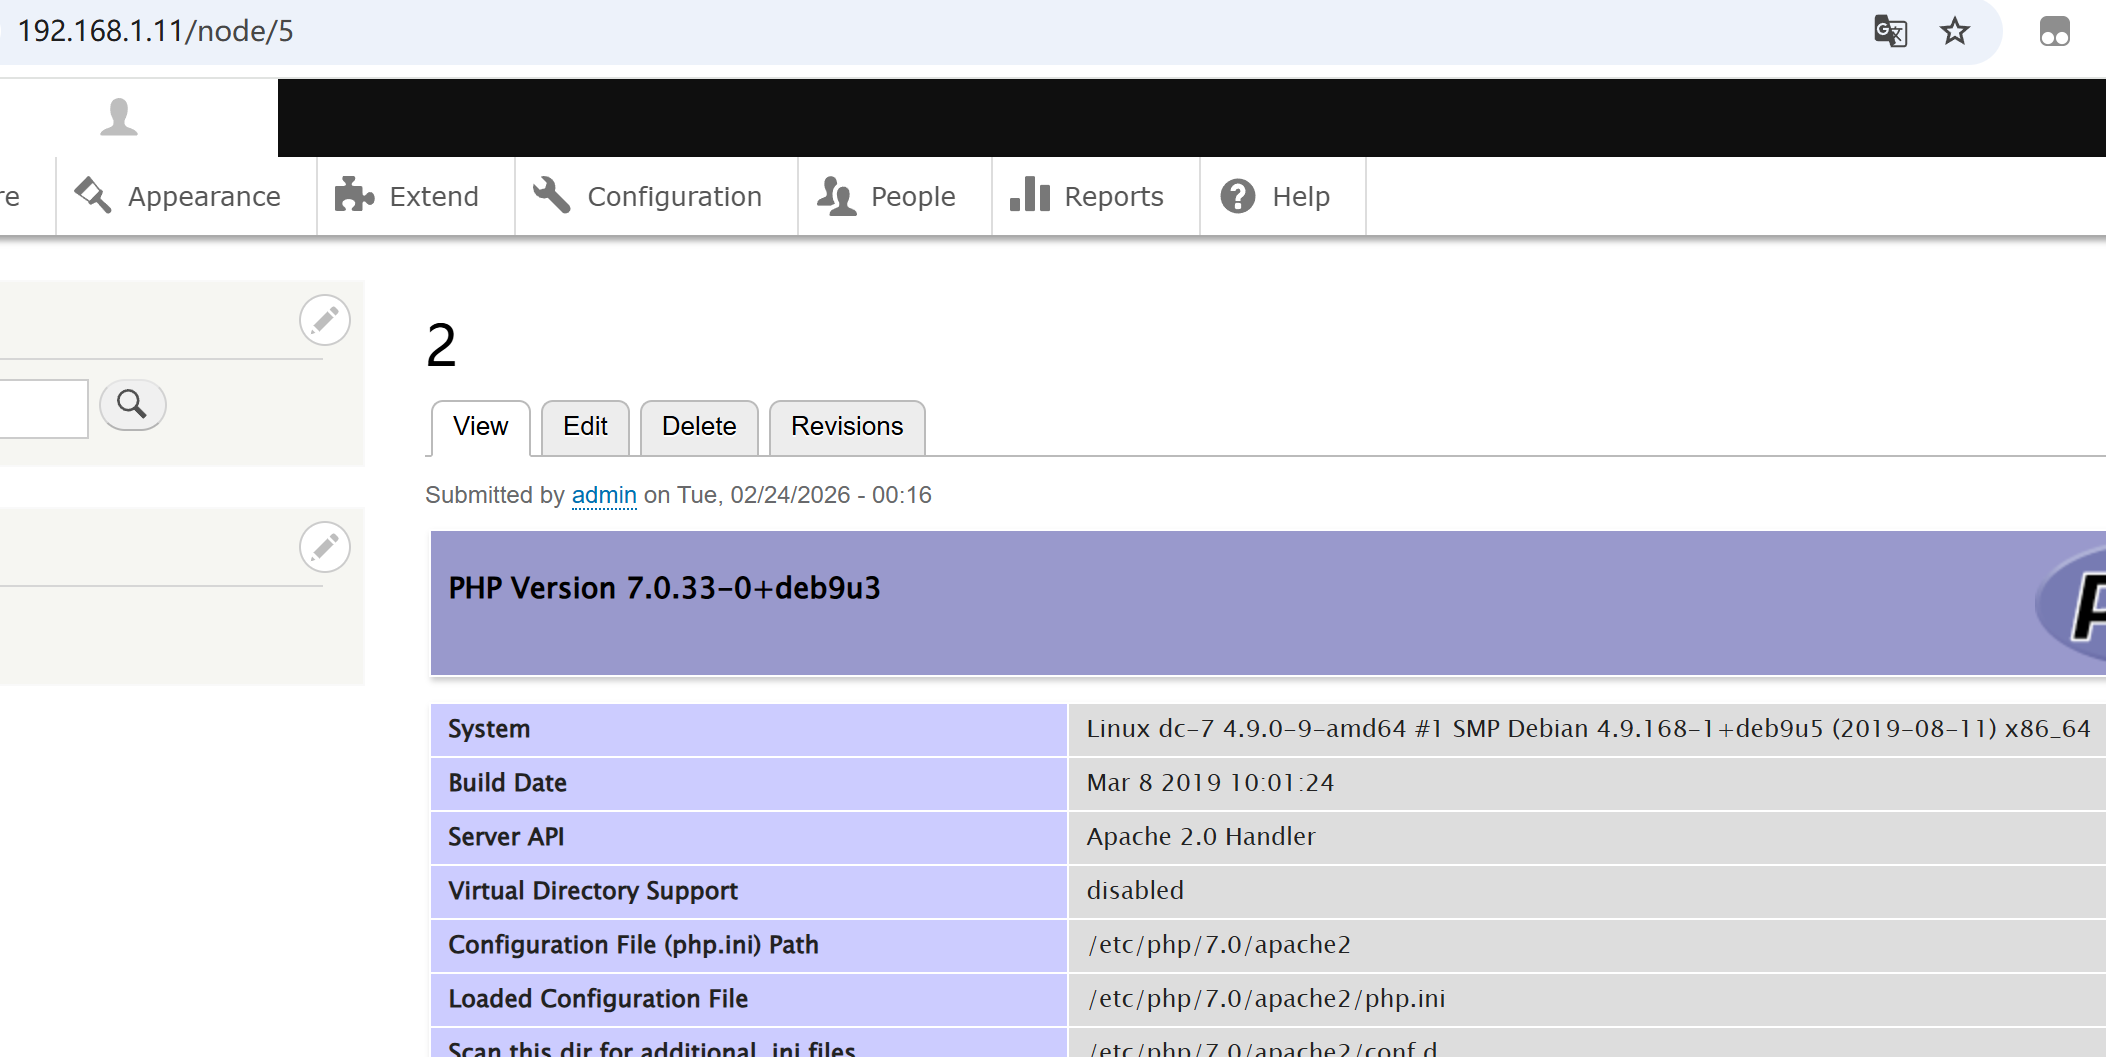Viewport: 2106px width, 1057px height.
Task: Open the browser extension icon at top right
Action: [2054, 31]
